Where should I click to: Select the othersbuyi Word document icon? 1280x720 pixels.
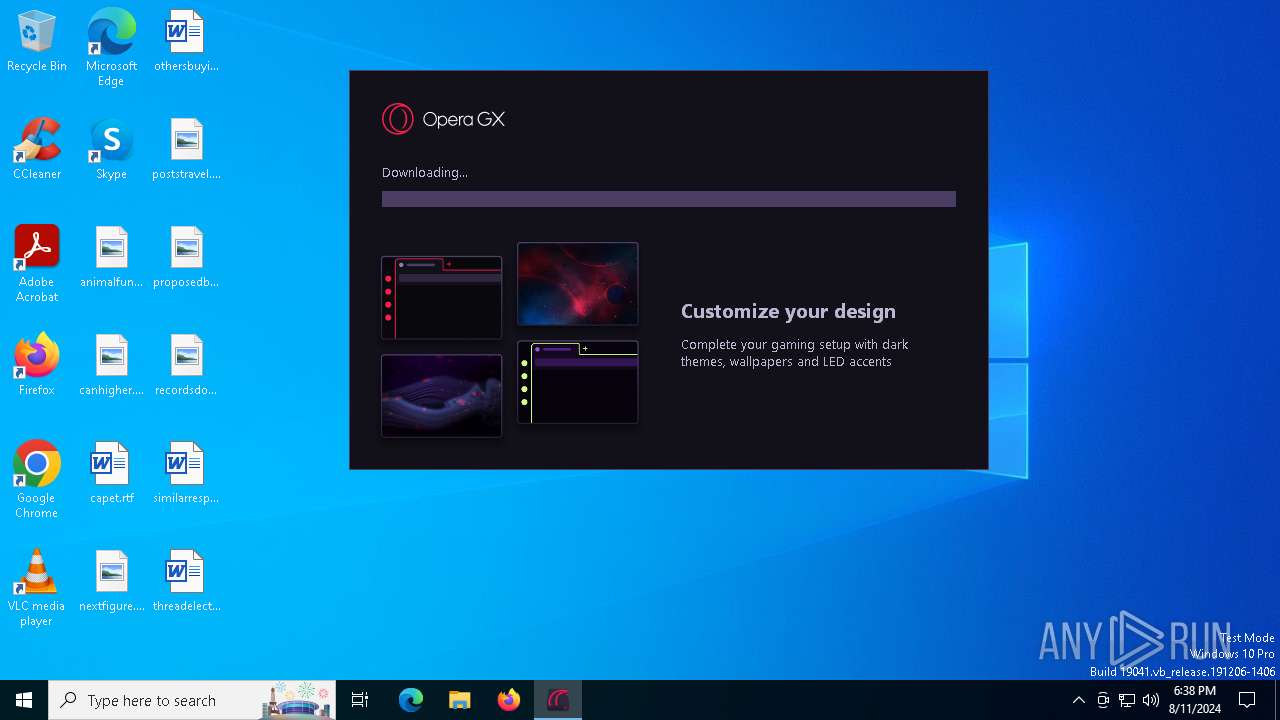[x=186, y=42]
